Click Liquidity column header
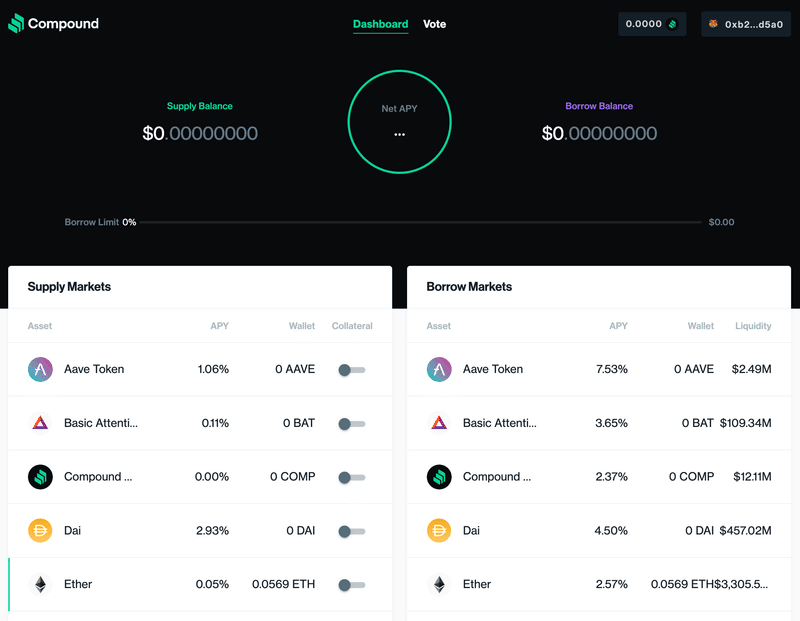 [x=753, y=326]
